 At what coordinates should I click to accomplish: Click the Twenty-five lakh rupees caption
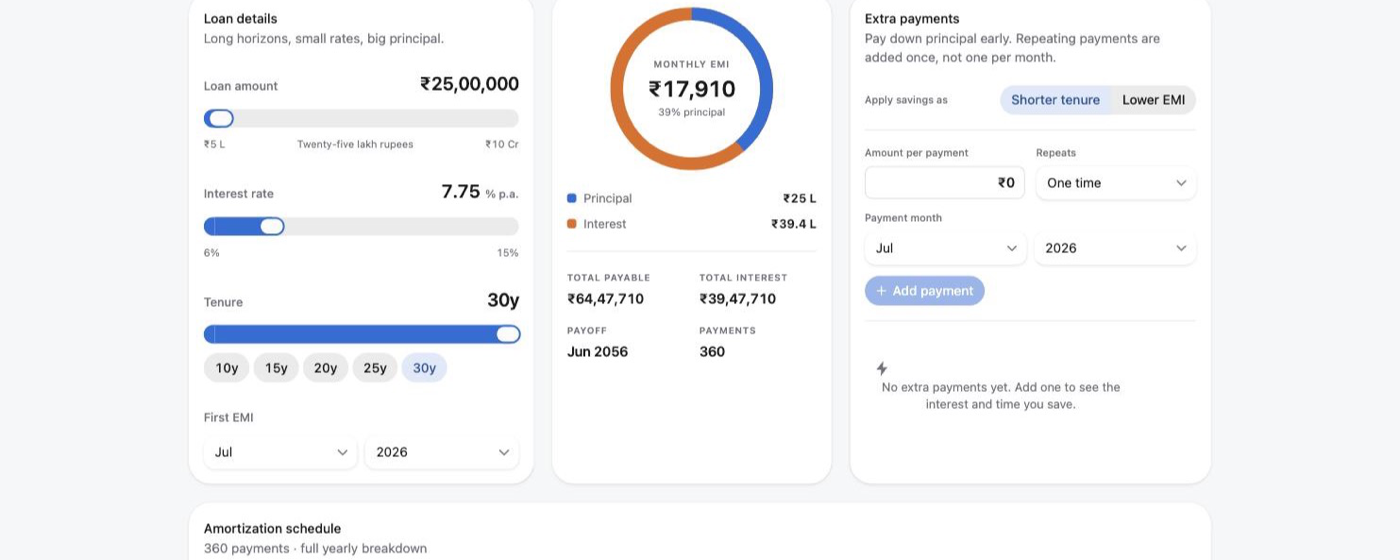point(355,144)
